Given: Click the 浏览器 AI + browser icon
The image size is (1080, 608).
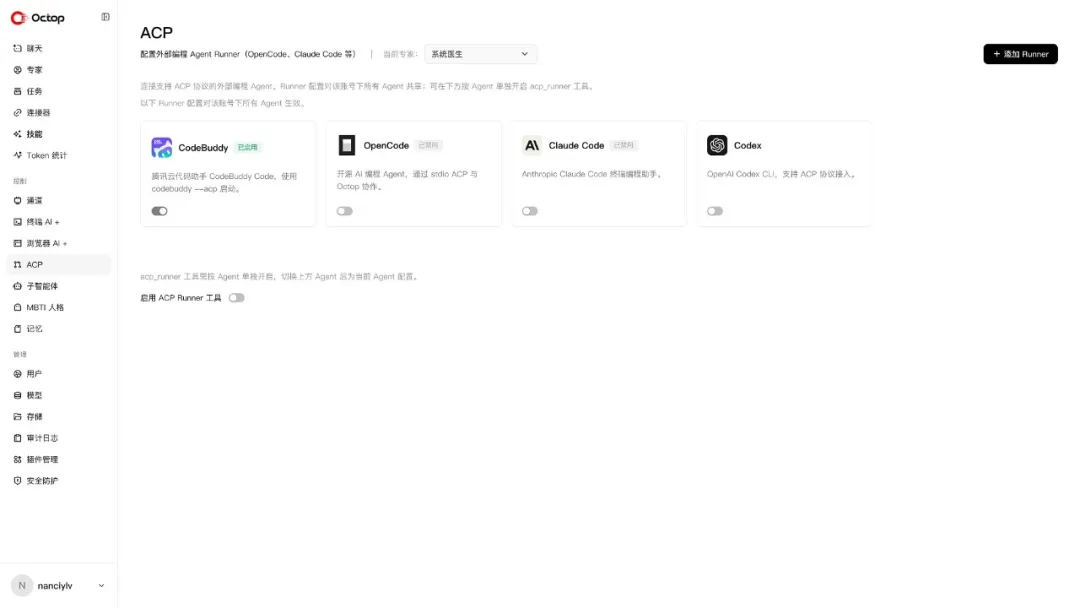Looking at the screenshot, I should click(17, 243).
